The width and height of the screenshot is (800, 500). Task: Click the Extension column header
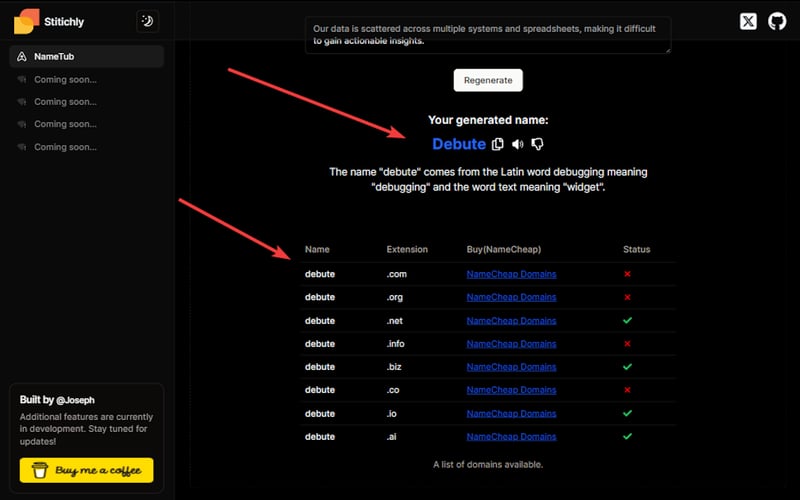point(407,249)
